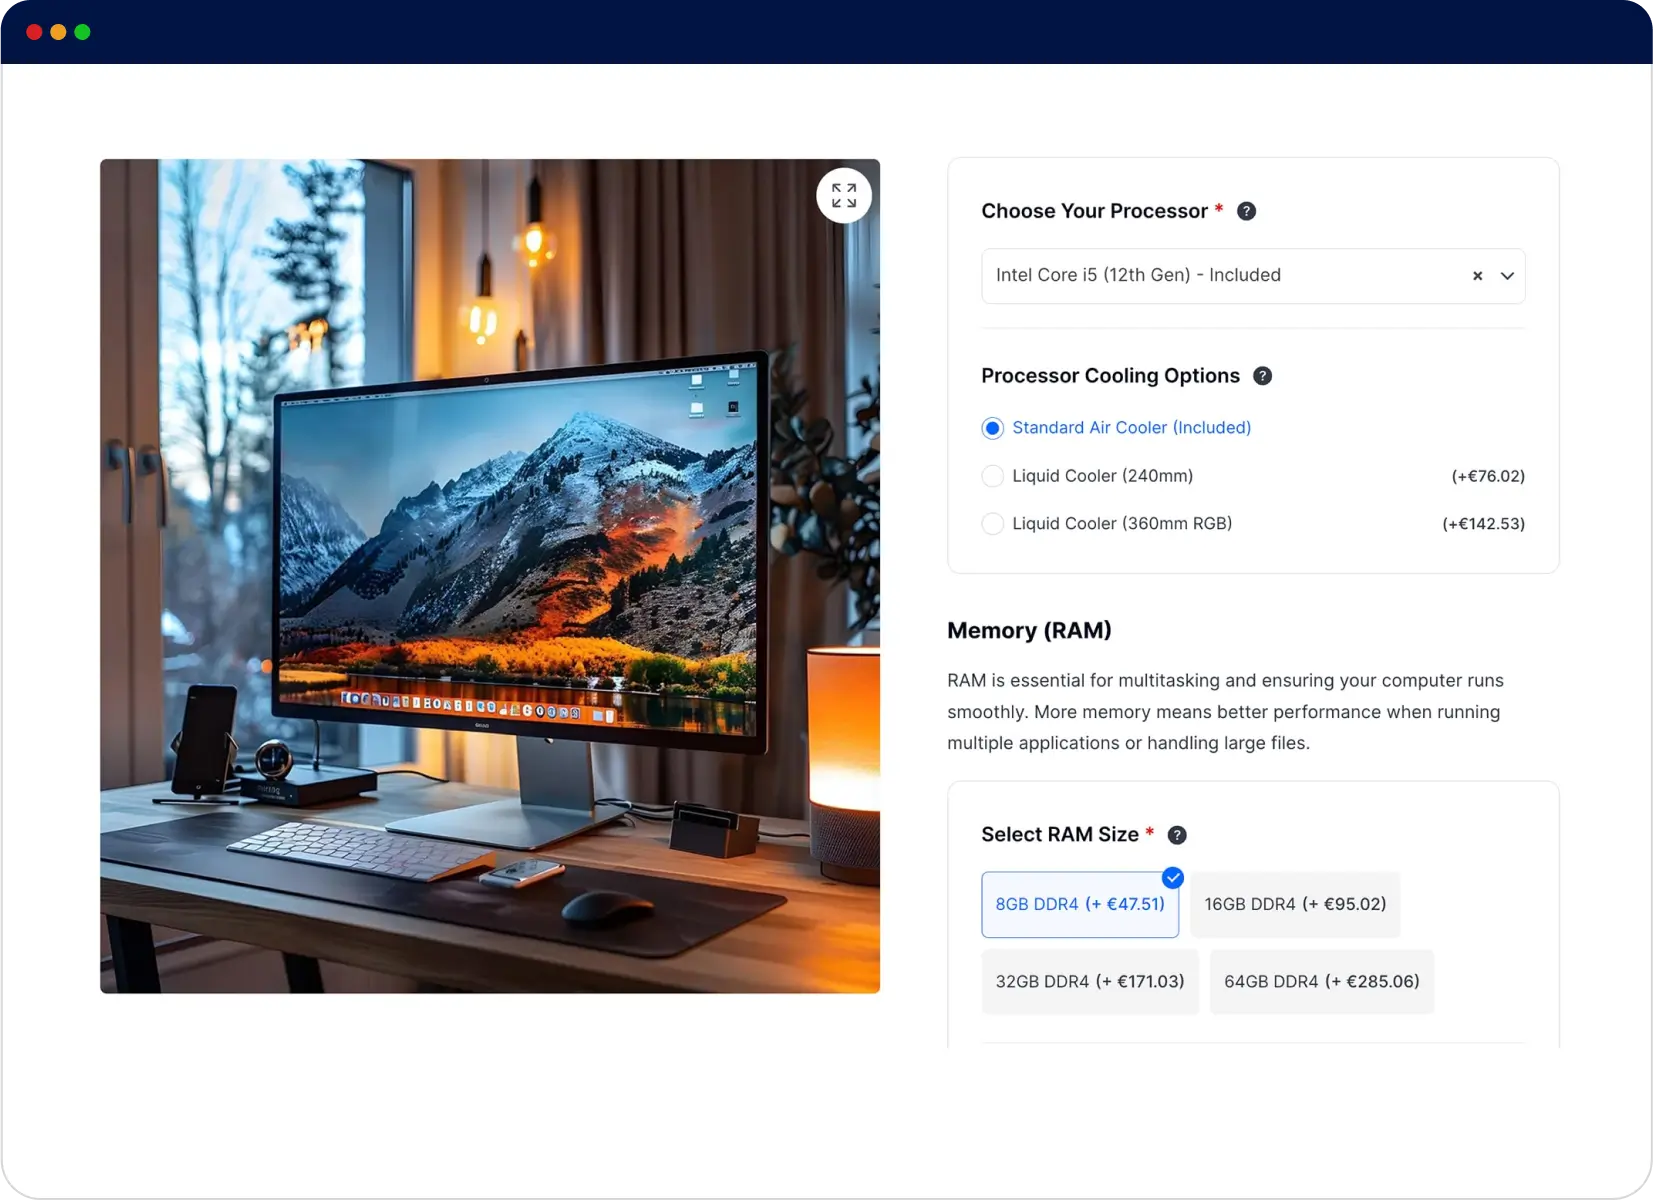Choose the 16GB DDR4 RAM option
1653x1200 pixels.
click(1295, 904)
